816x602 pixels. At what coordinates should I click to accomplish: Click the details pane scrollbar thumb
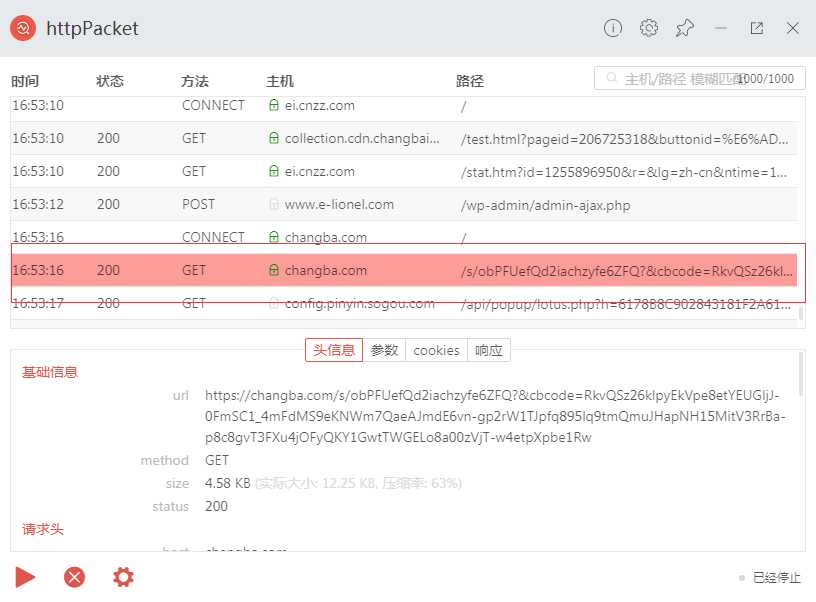[x=800, y=374]
